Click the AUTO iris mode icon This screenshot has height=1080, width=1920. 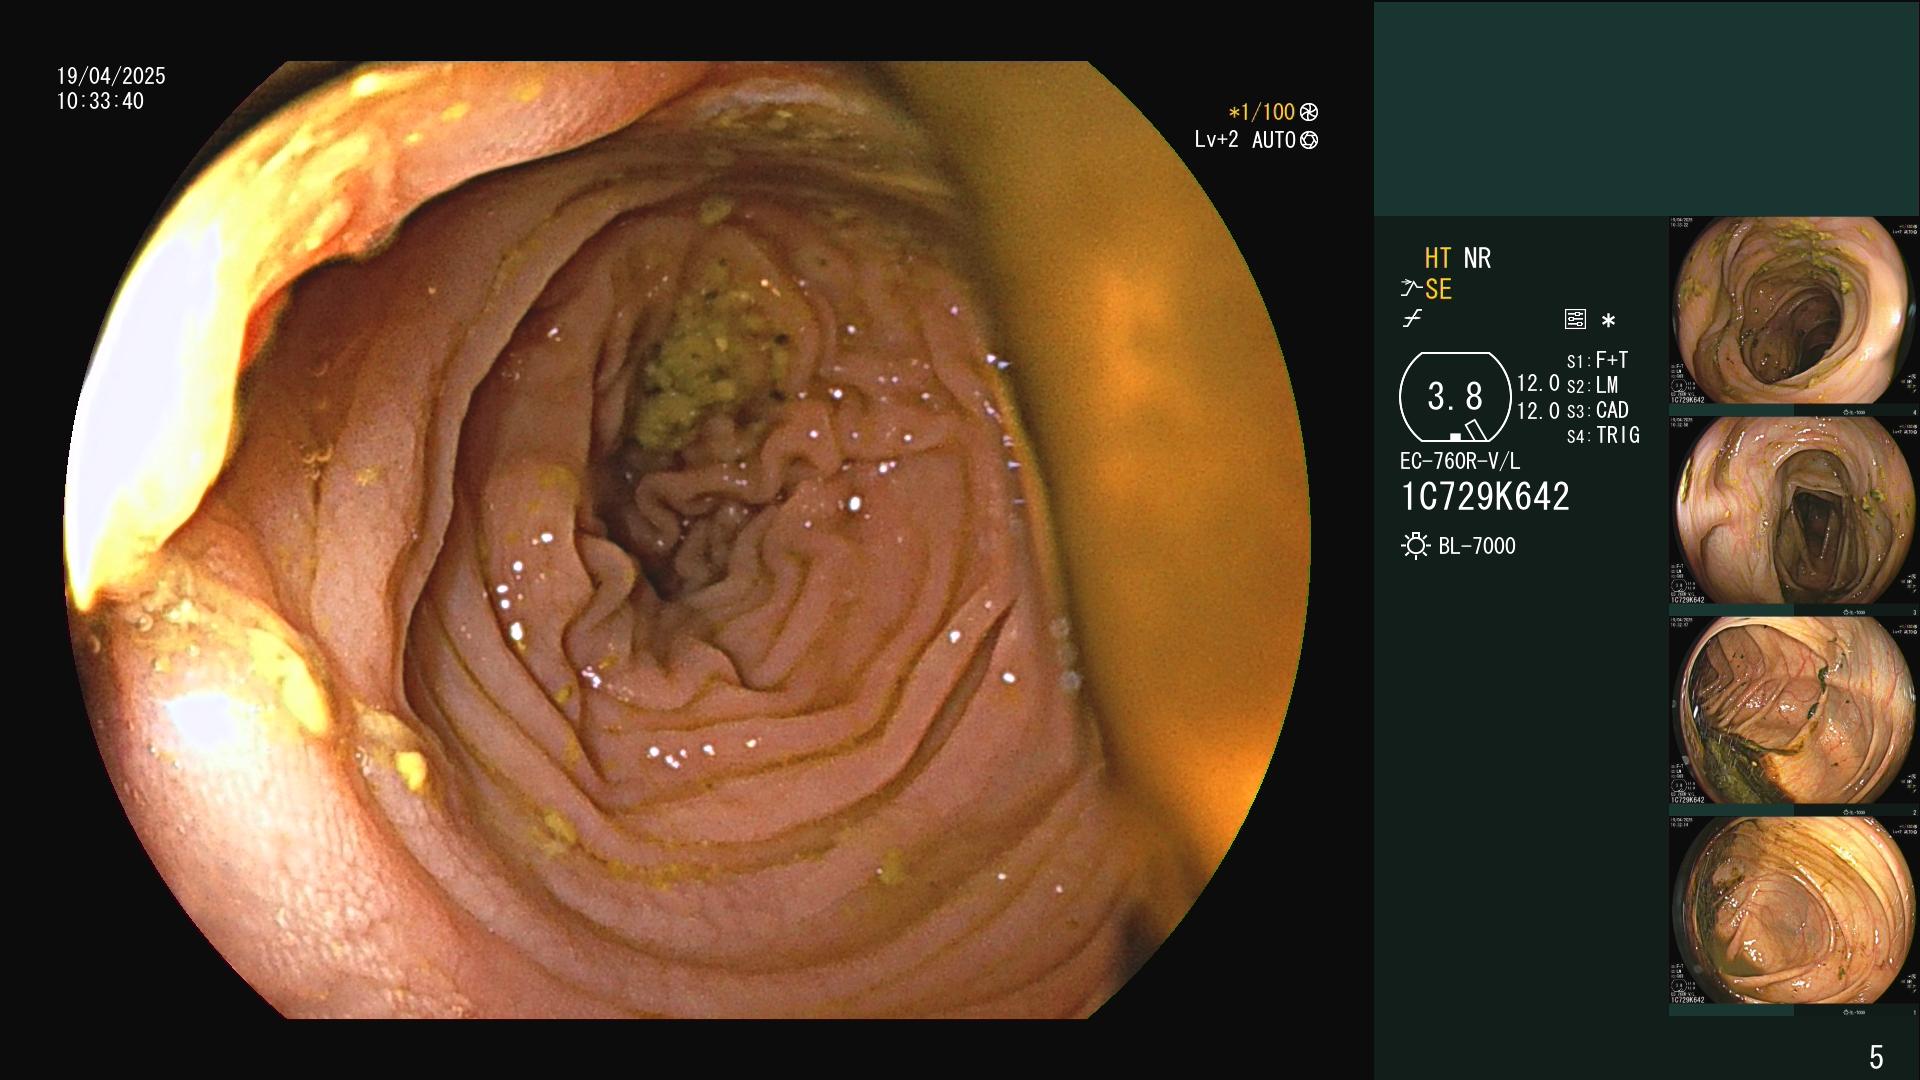point(1309,140)
